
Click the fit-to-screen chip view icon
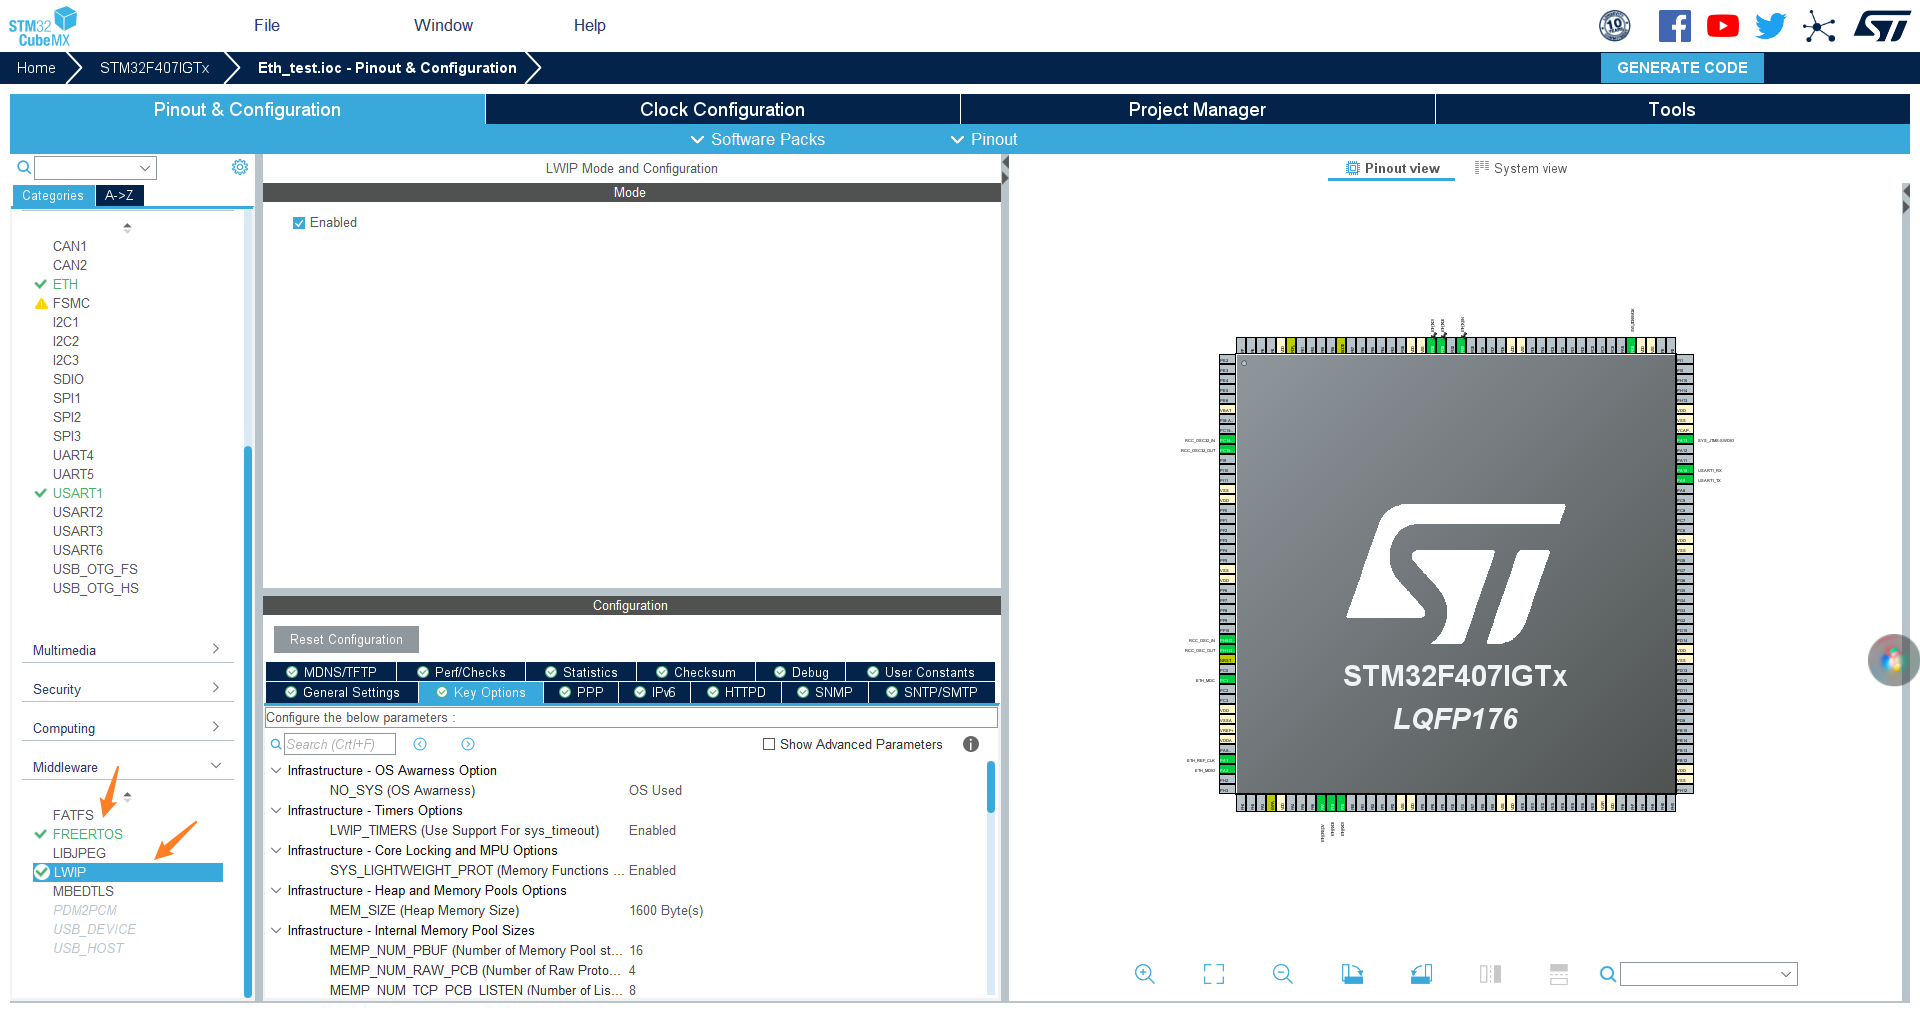tap(1214, 974)
